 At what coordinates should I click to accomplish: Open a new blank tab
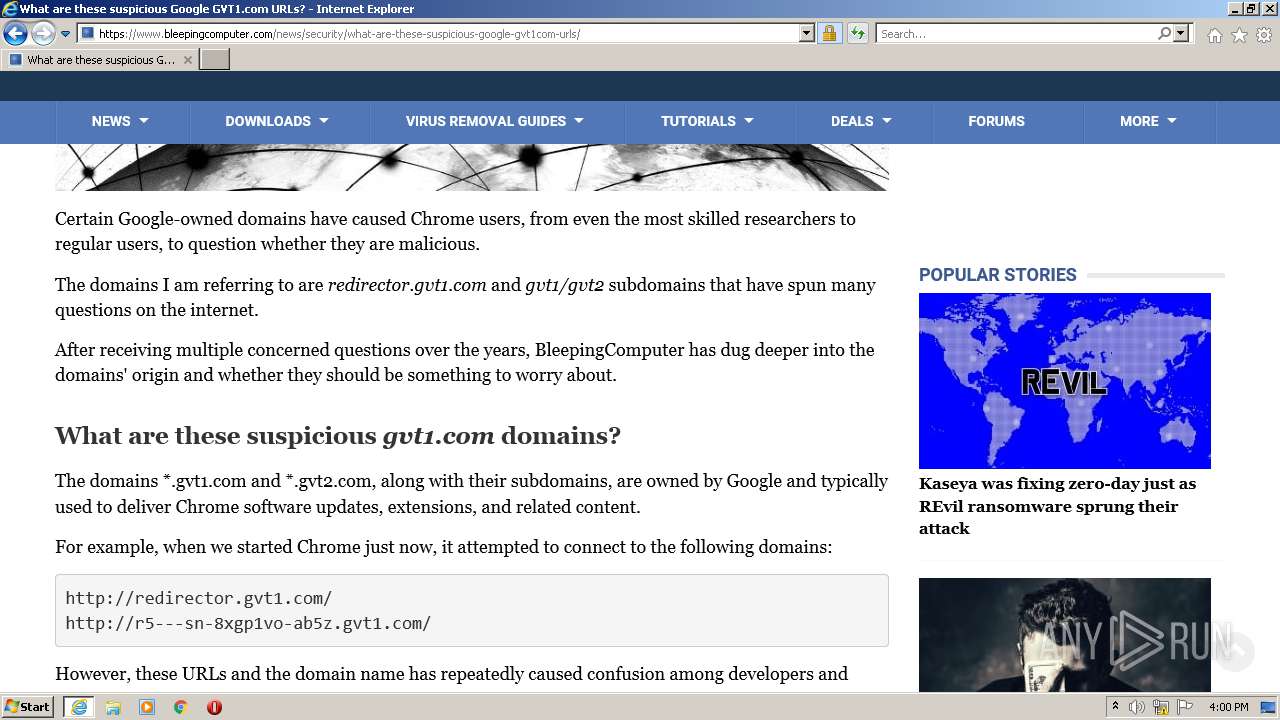point(215,60)
